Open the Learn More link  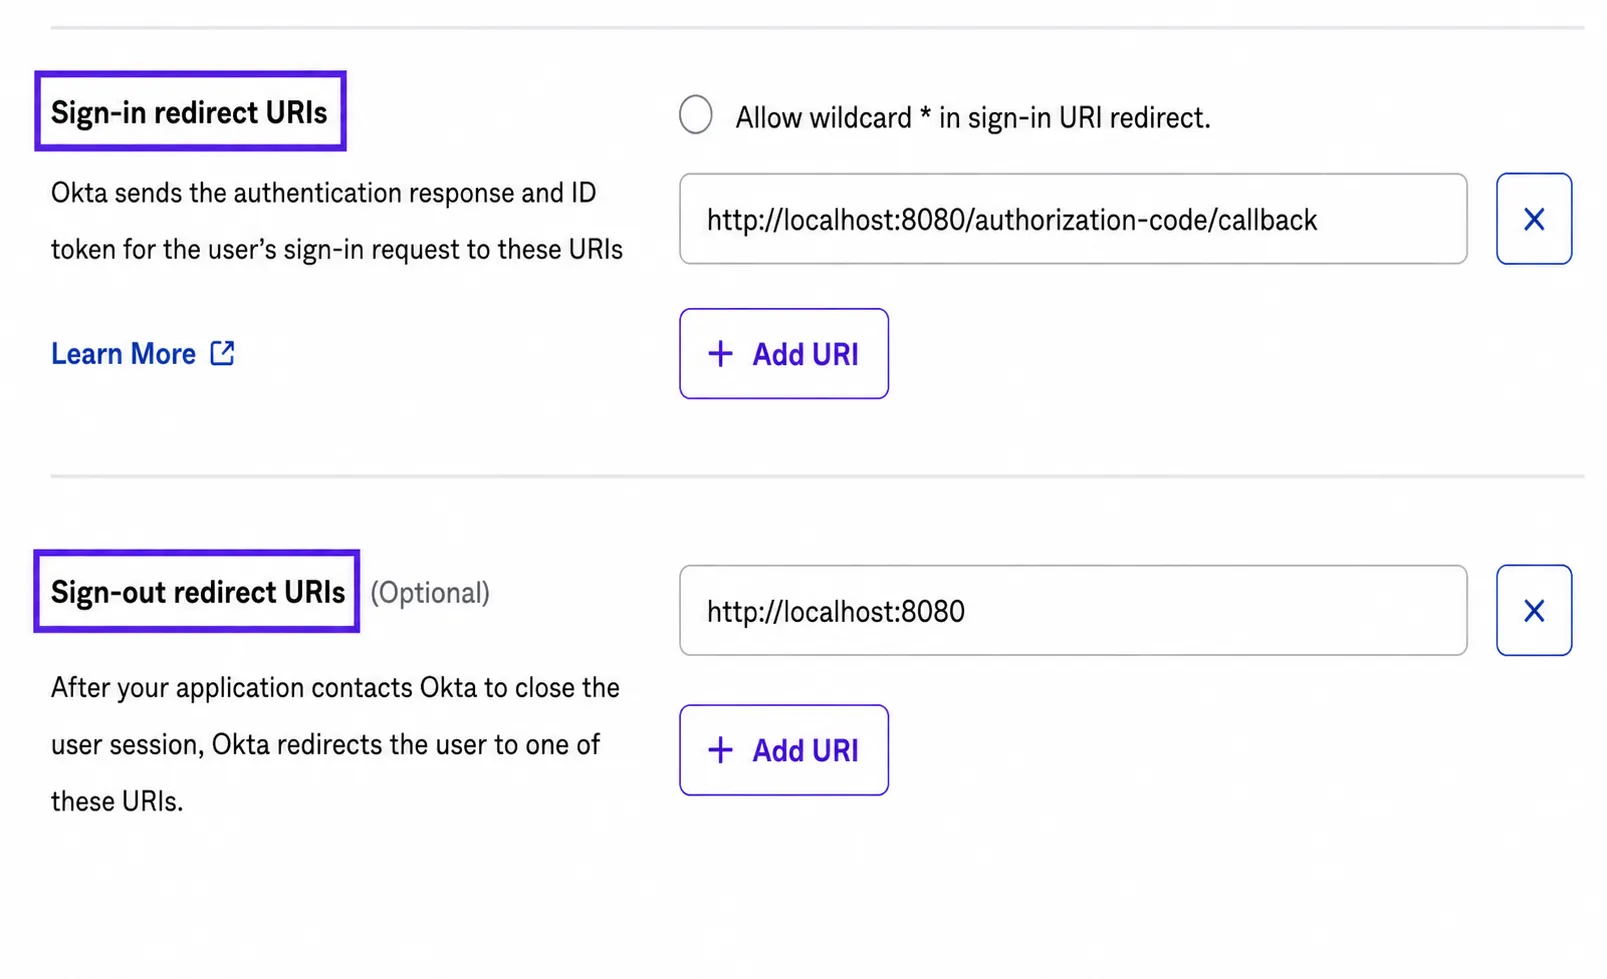click(124, 354)
